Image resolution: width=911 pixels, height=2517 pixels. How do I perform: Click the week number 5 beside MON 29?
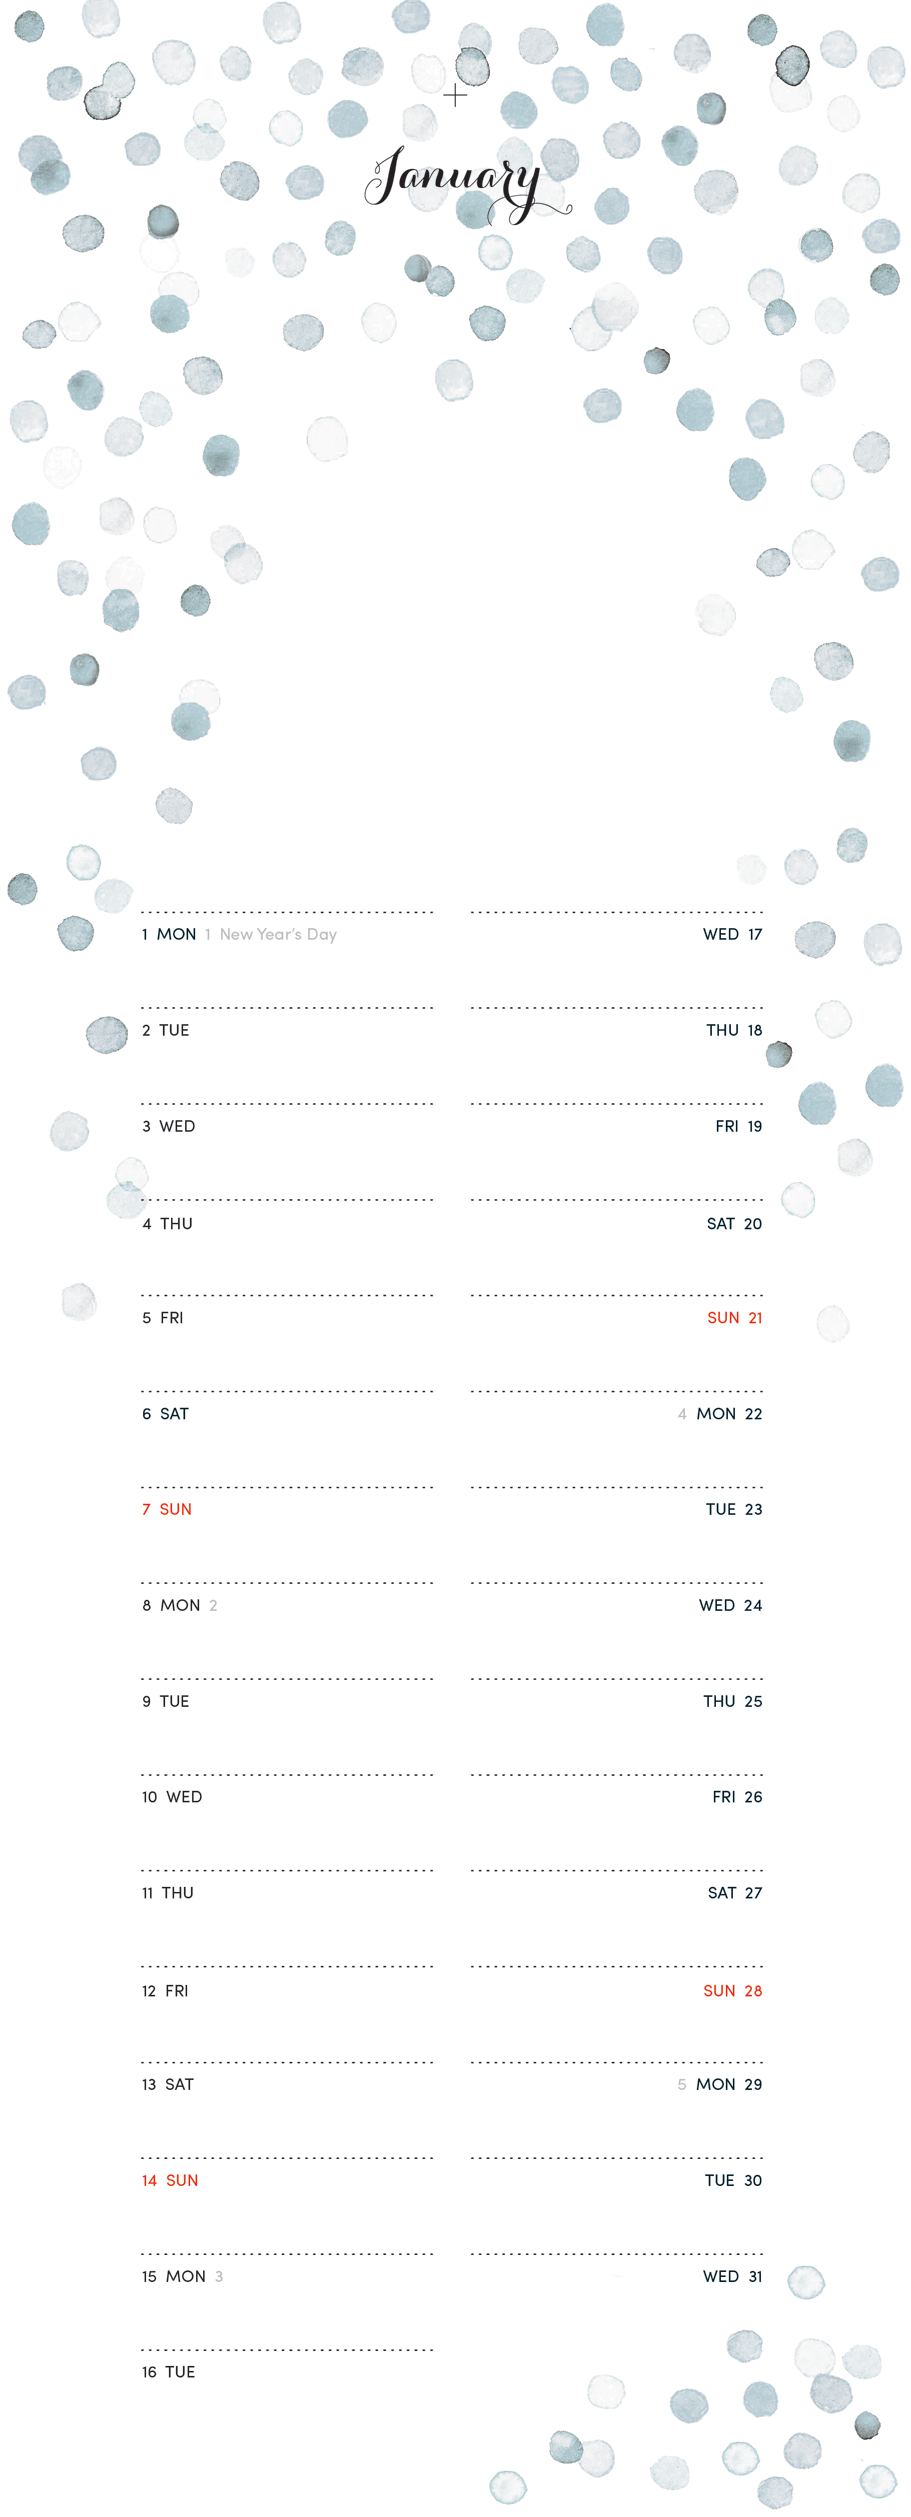click(682, 2085)
